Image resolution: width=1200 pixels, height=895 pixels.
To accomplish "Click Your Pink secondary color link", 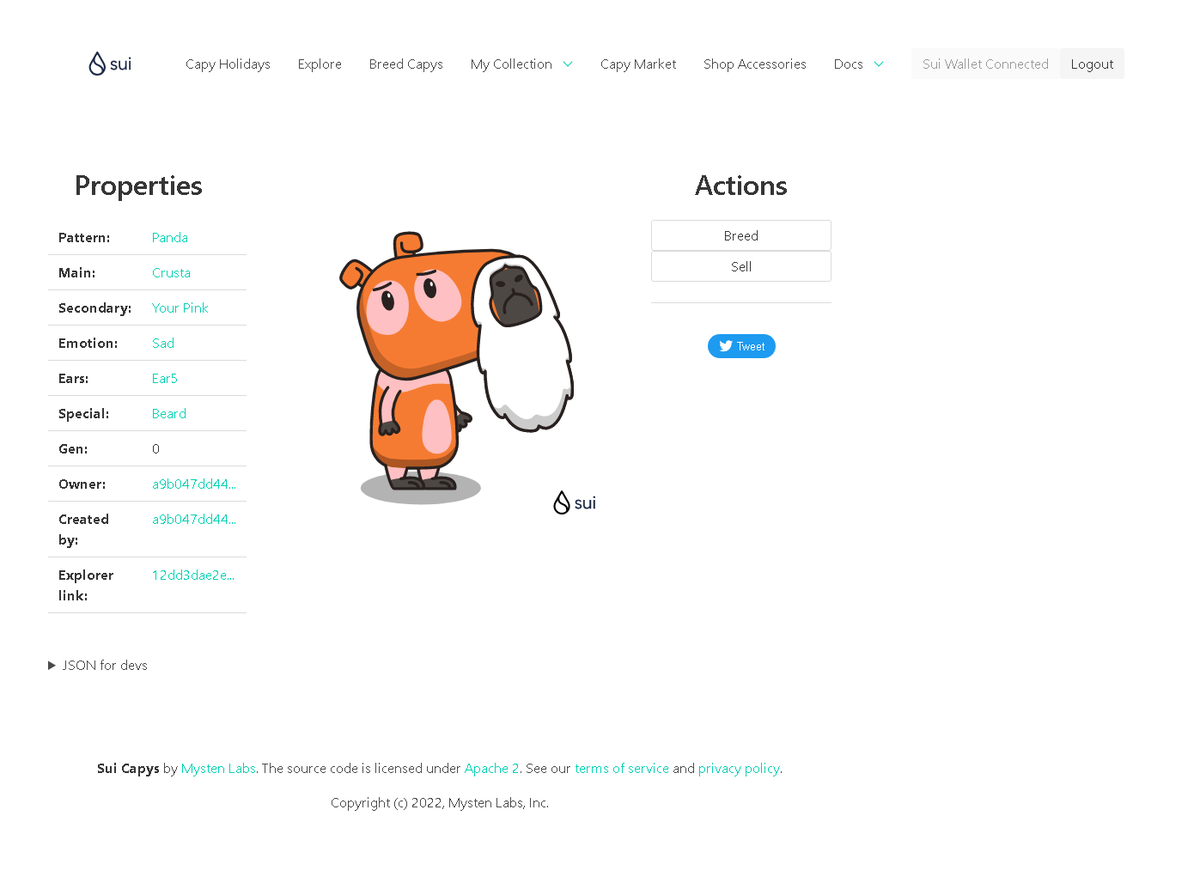I will (180, 308).
